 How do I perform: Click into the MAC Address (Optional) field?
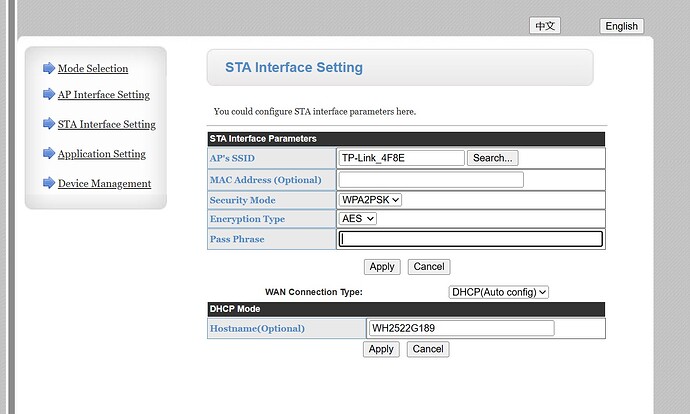click(430, 180)
